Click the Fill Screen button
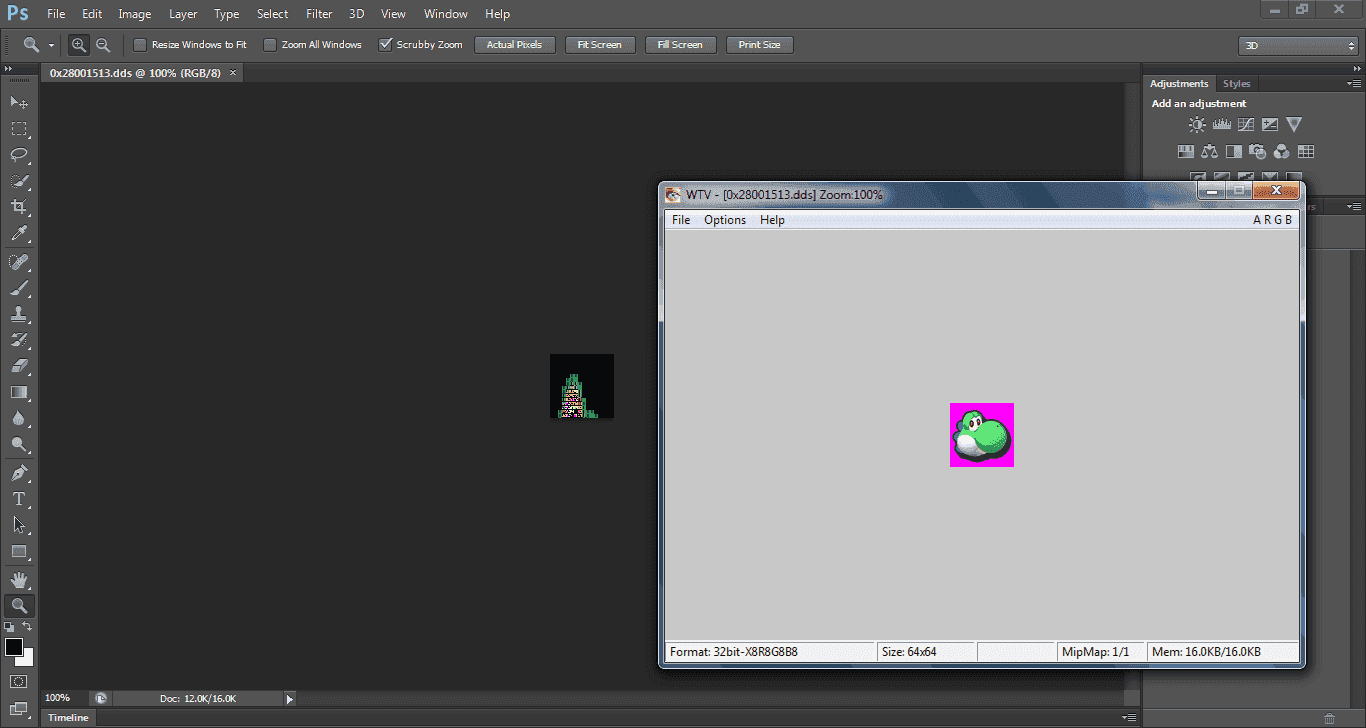 (x=681, y=45)
